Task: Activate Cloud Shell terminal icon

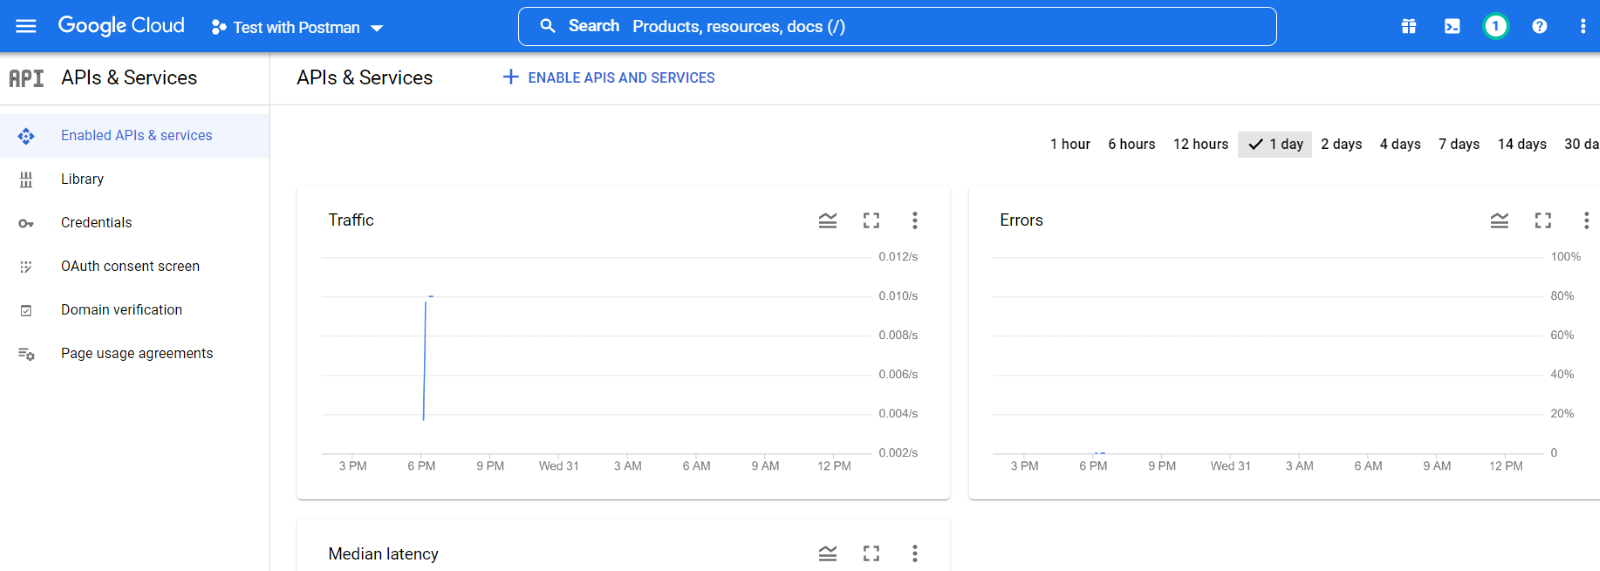Action: click(x=1452, y=26)
